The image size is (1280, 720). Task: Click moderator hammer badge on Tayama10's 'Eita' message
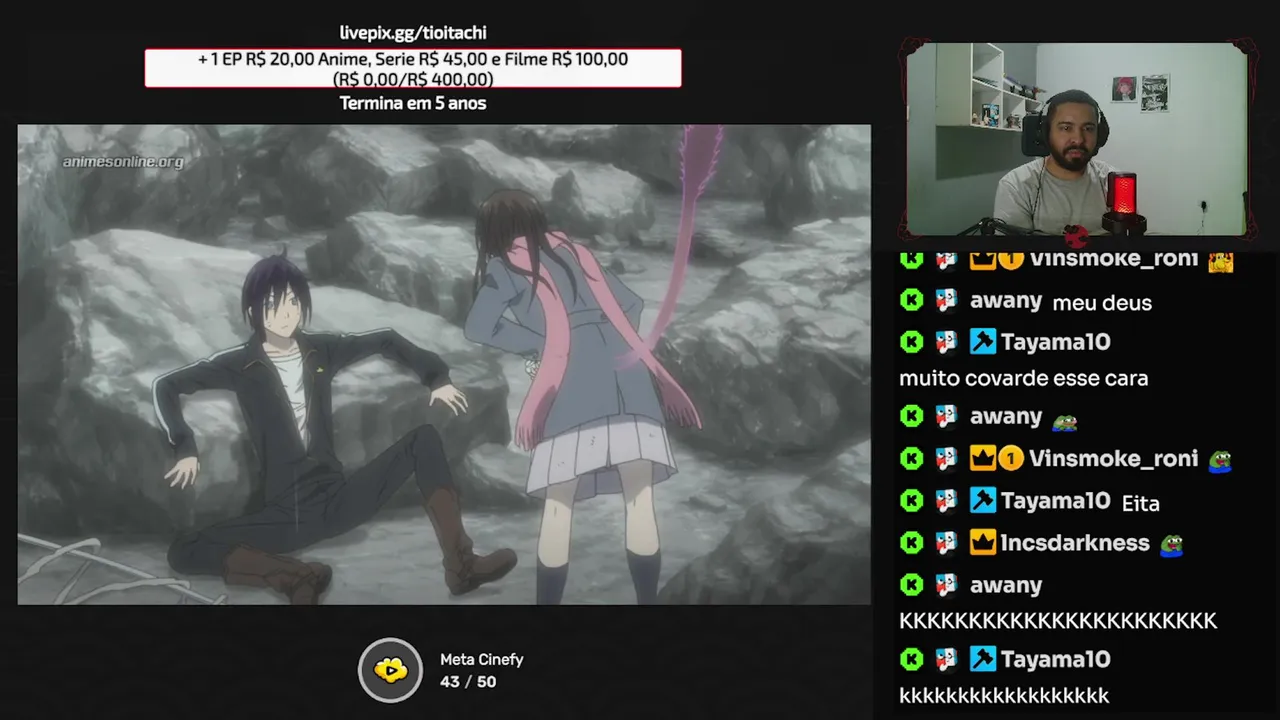pyautogui.click(x=982, y=500)
